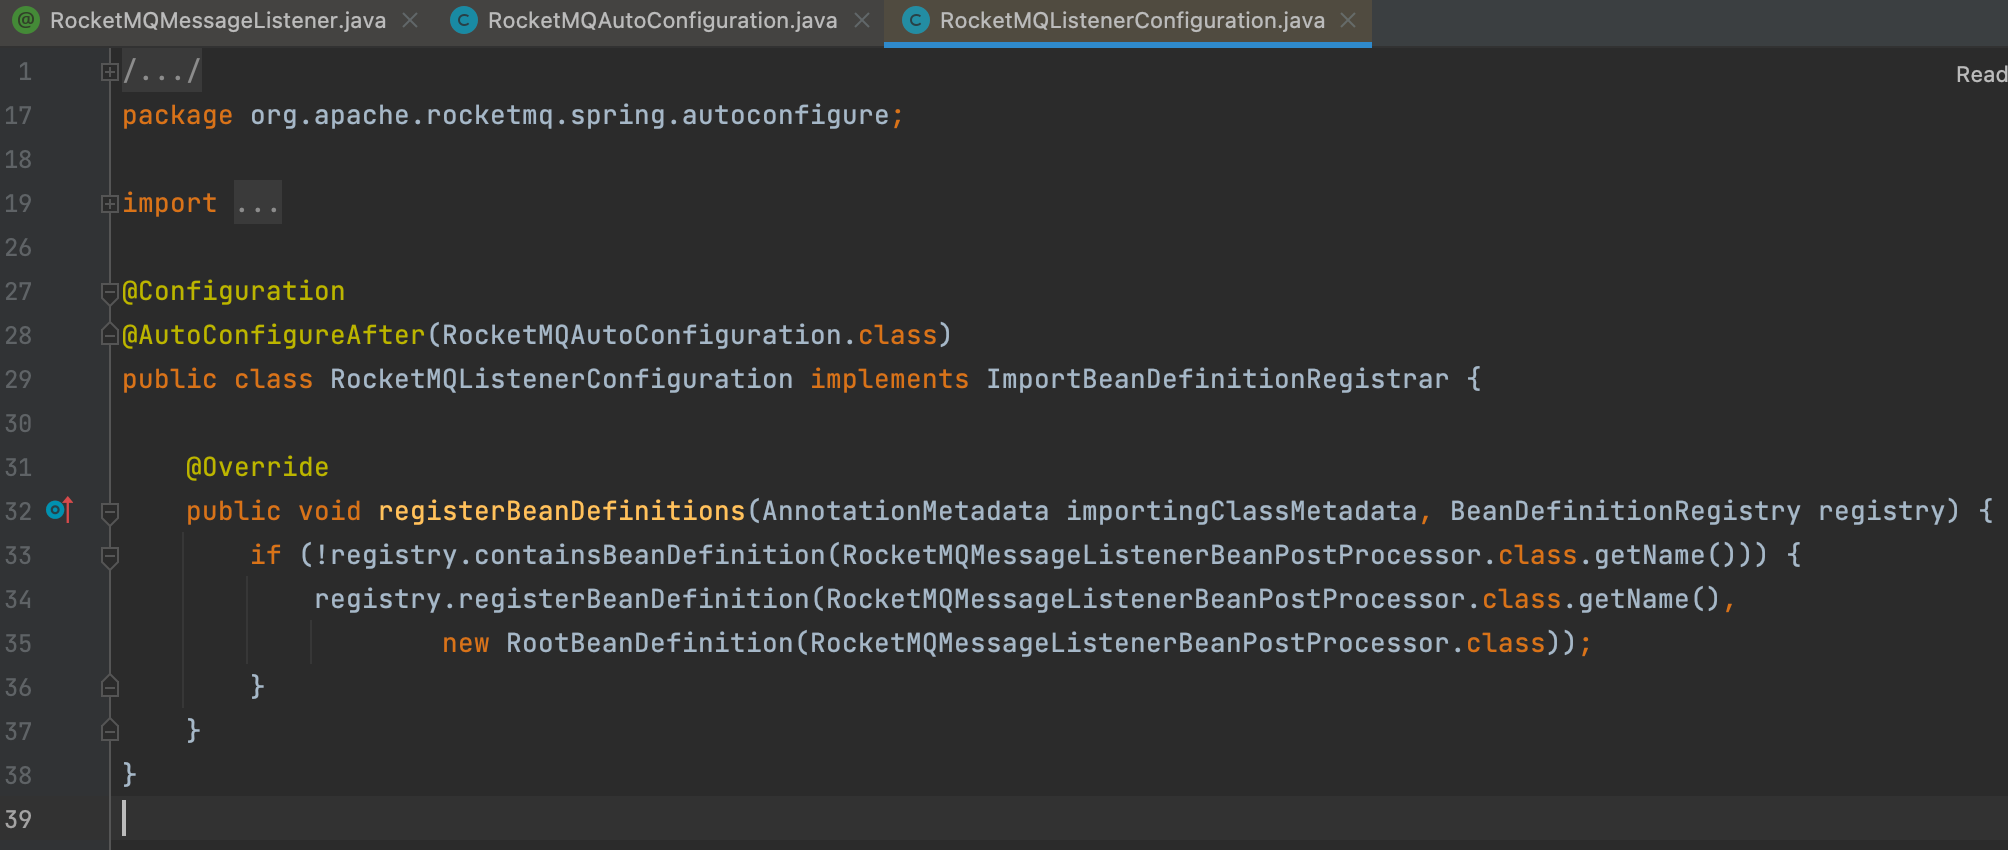This screenshot has height=850, width=2008.
Task: Click the implements keyword on line 29
Action: [x=889, y=380]
